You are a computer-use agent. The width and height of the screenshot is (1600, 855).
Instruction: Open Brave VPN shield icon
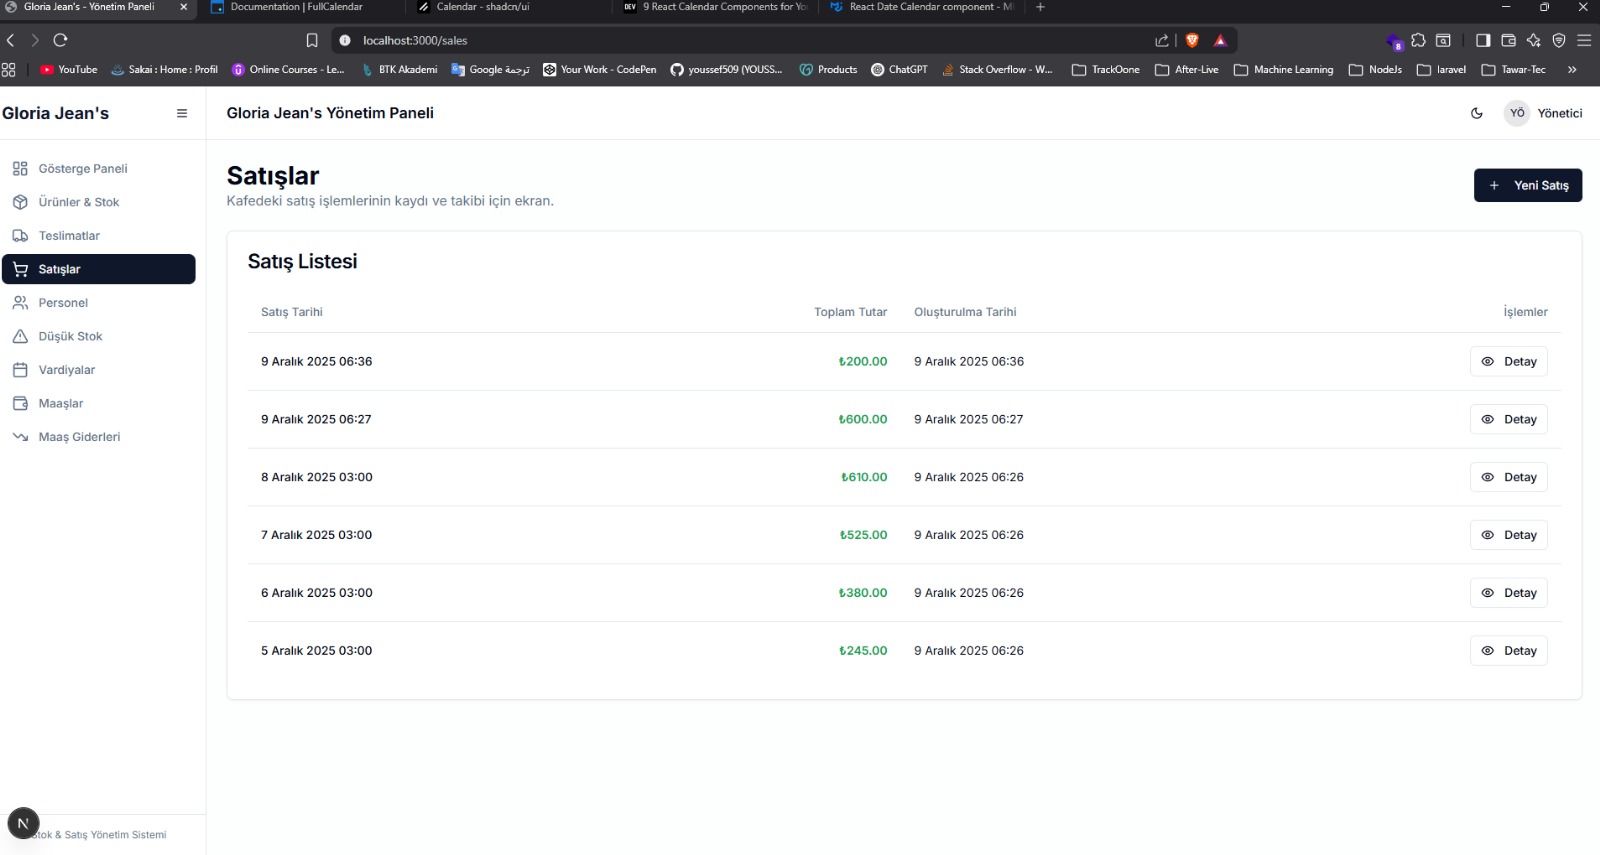(1559, 40)
